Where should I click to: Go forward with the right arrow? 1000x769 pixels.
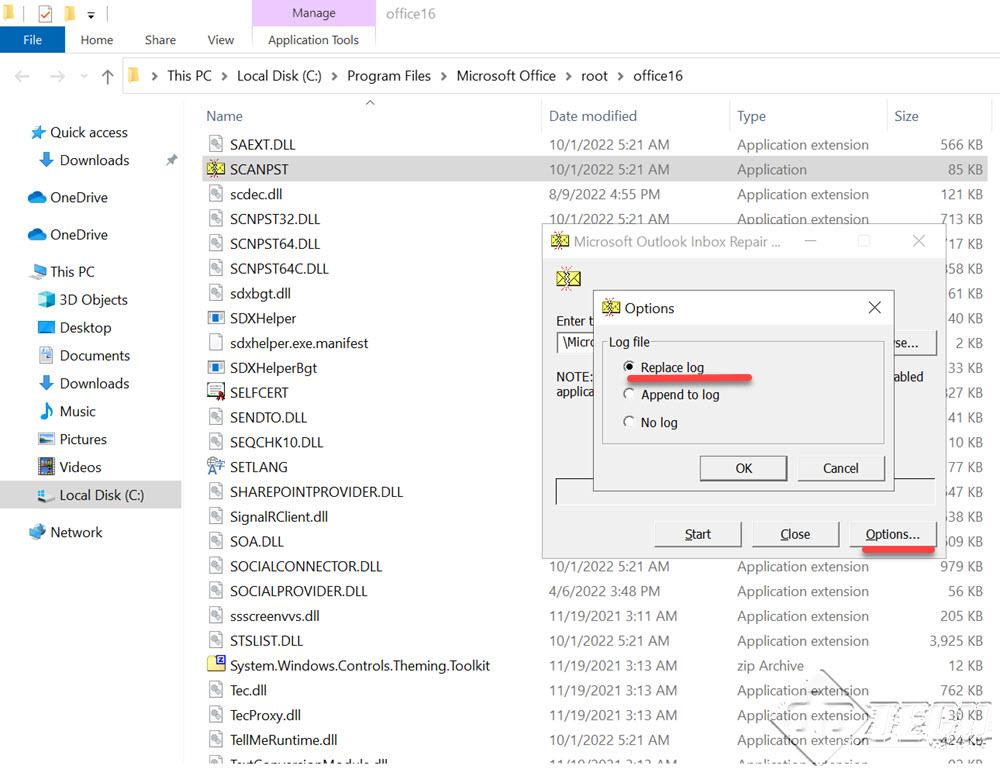57,77
